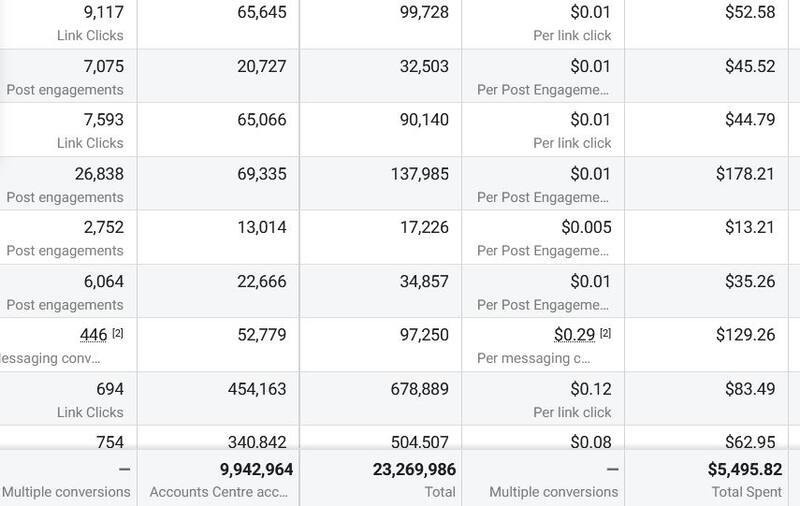The width and height of the screenshot is (800, 506).
Task: Click the 137,985 impressions cell
Action: click(x=381, y=183)
